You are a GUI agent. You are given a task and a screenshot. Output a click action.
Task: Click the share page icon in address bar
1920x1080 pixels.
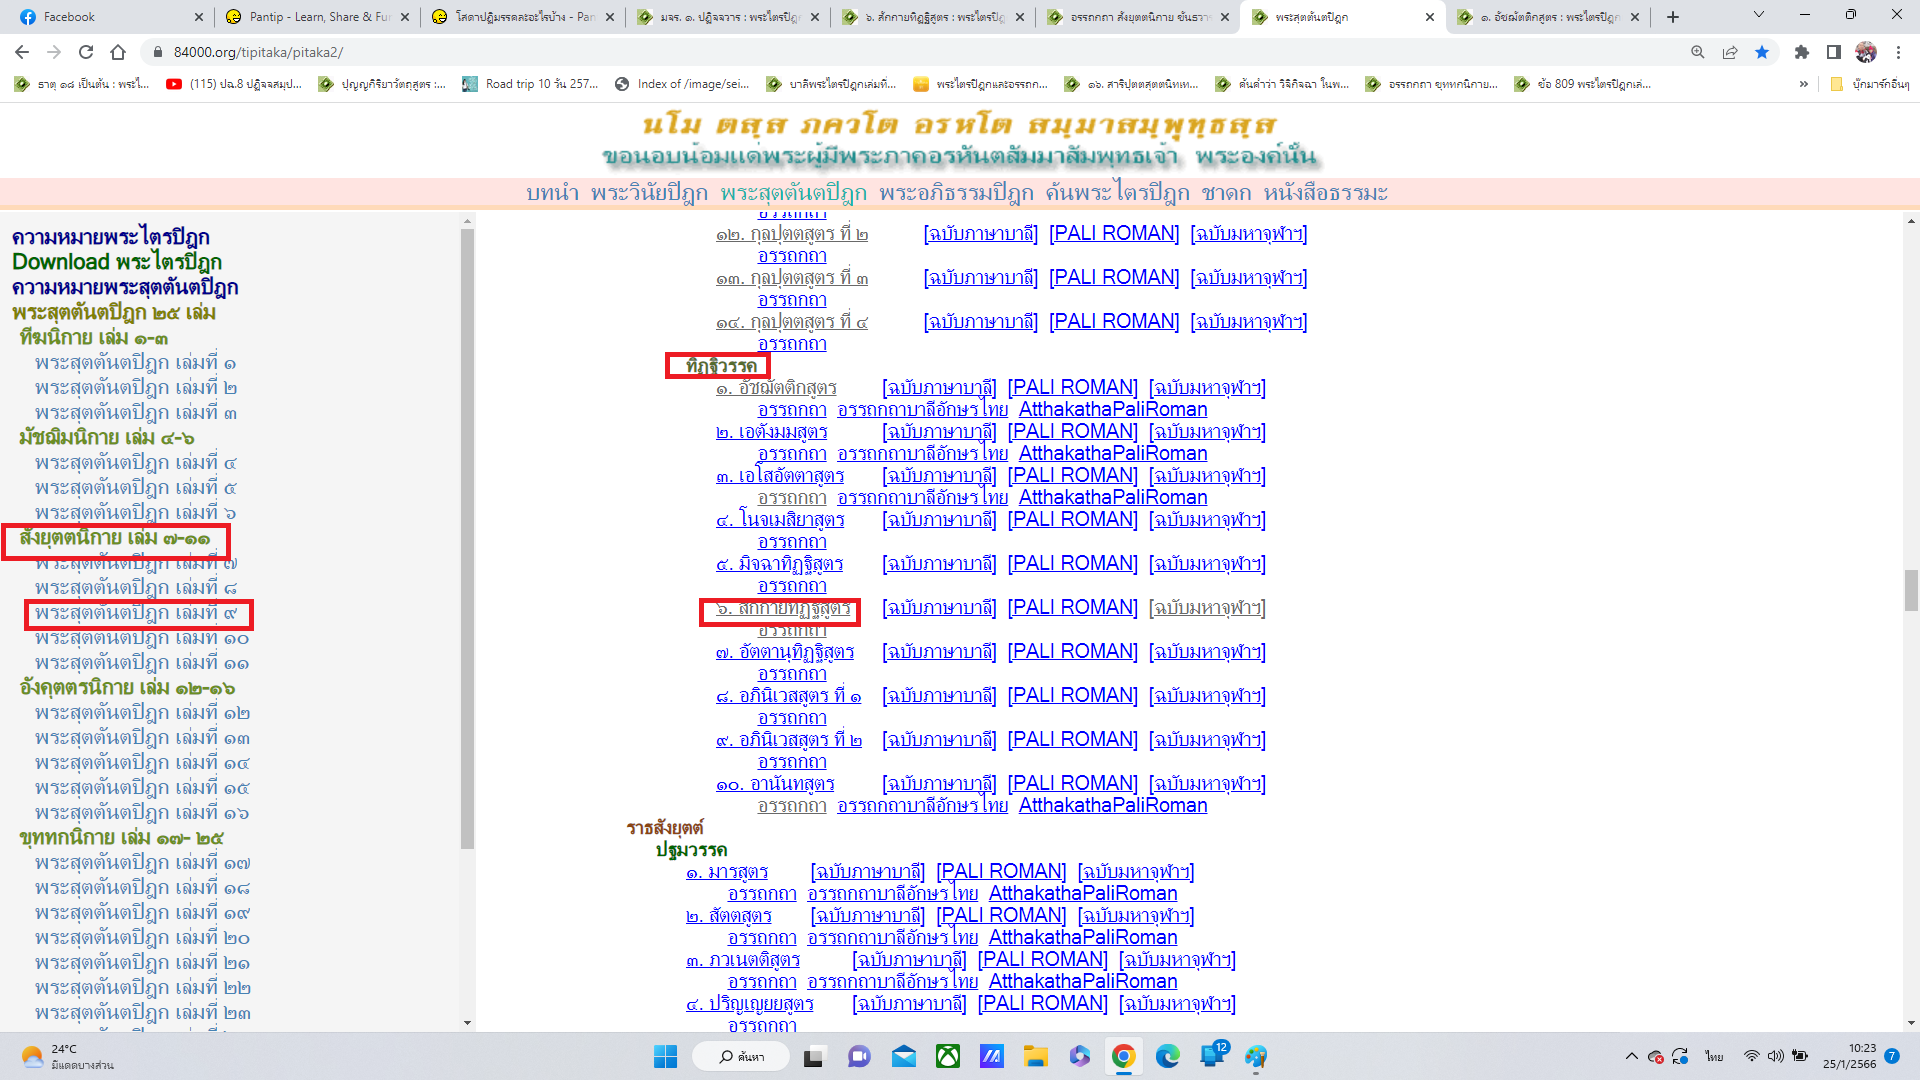(1730, 52)
